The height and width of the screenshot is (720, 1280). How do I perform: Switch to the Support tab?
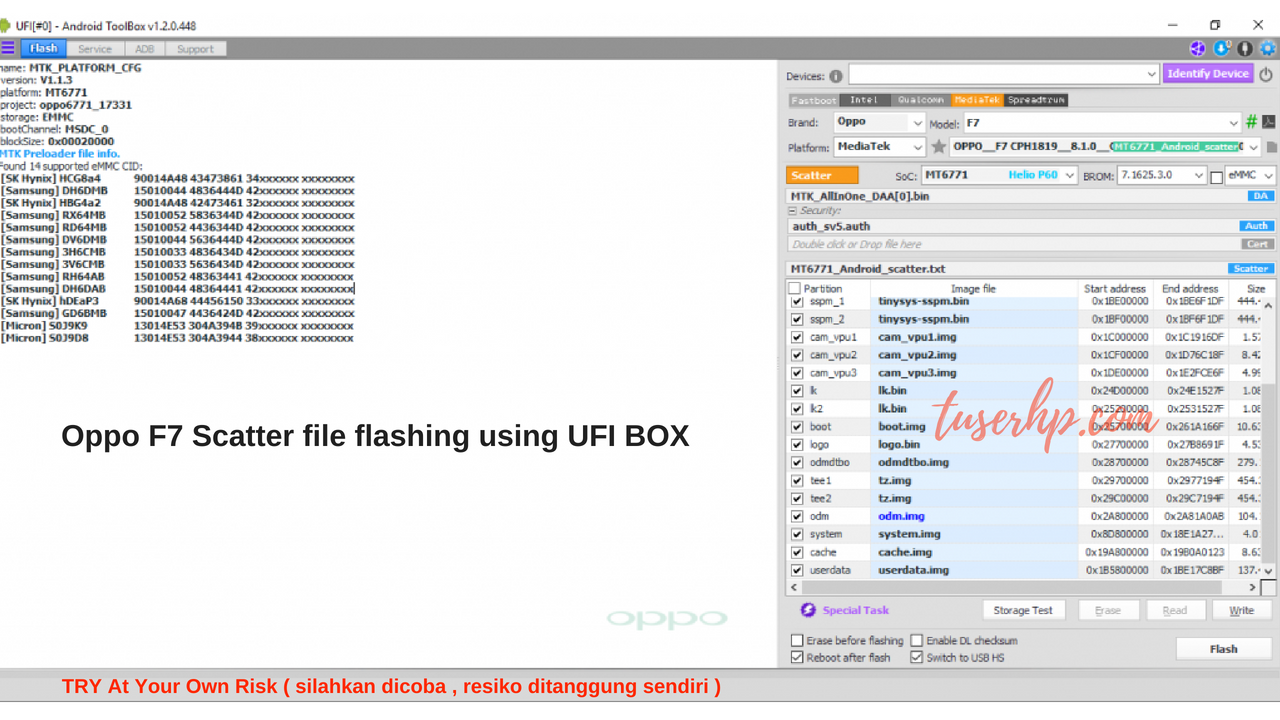point(196,48)
